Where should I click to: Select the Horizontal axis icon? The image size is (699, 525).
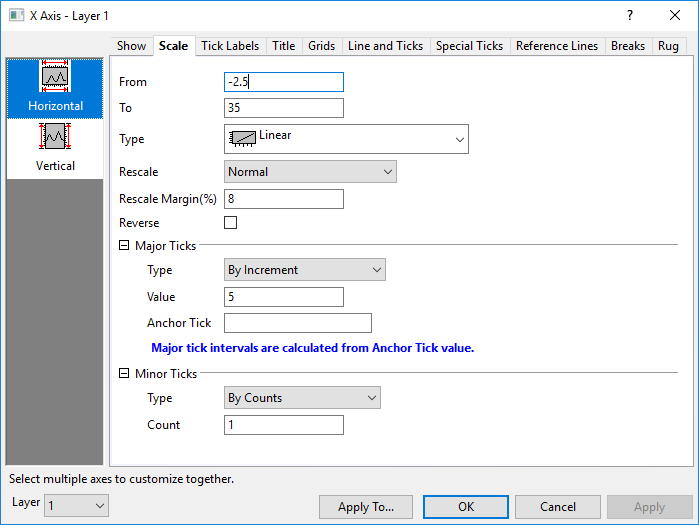(x=55, y=78)
